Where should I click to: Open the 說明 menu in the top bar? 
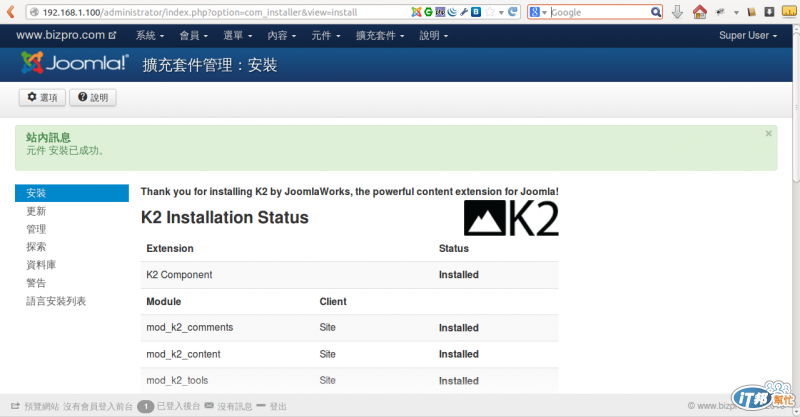(x=434, y=35)
